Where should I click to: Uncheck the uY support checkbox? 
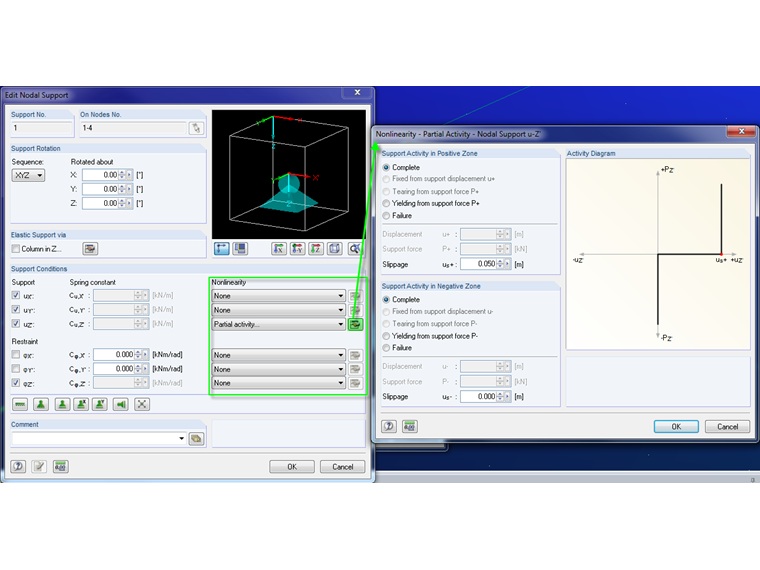click(16, 309)
